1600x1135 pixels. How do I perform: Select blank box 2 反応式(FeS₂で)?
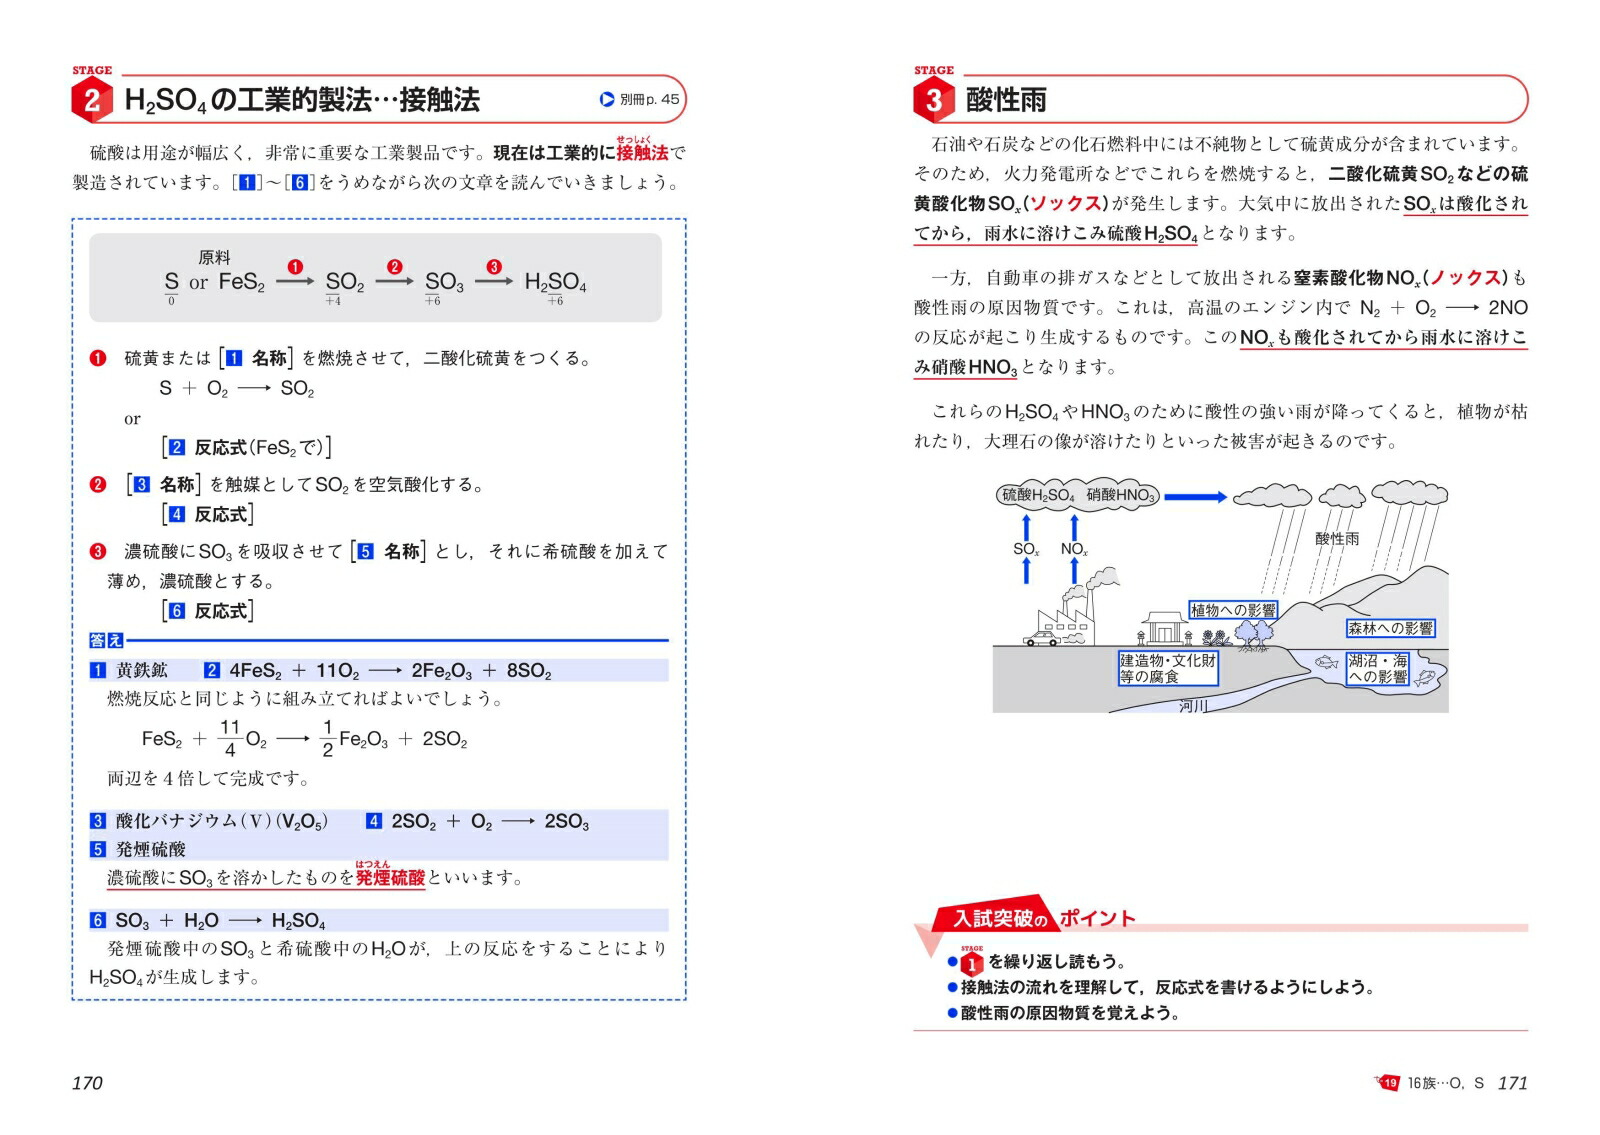click(246, 447)
